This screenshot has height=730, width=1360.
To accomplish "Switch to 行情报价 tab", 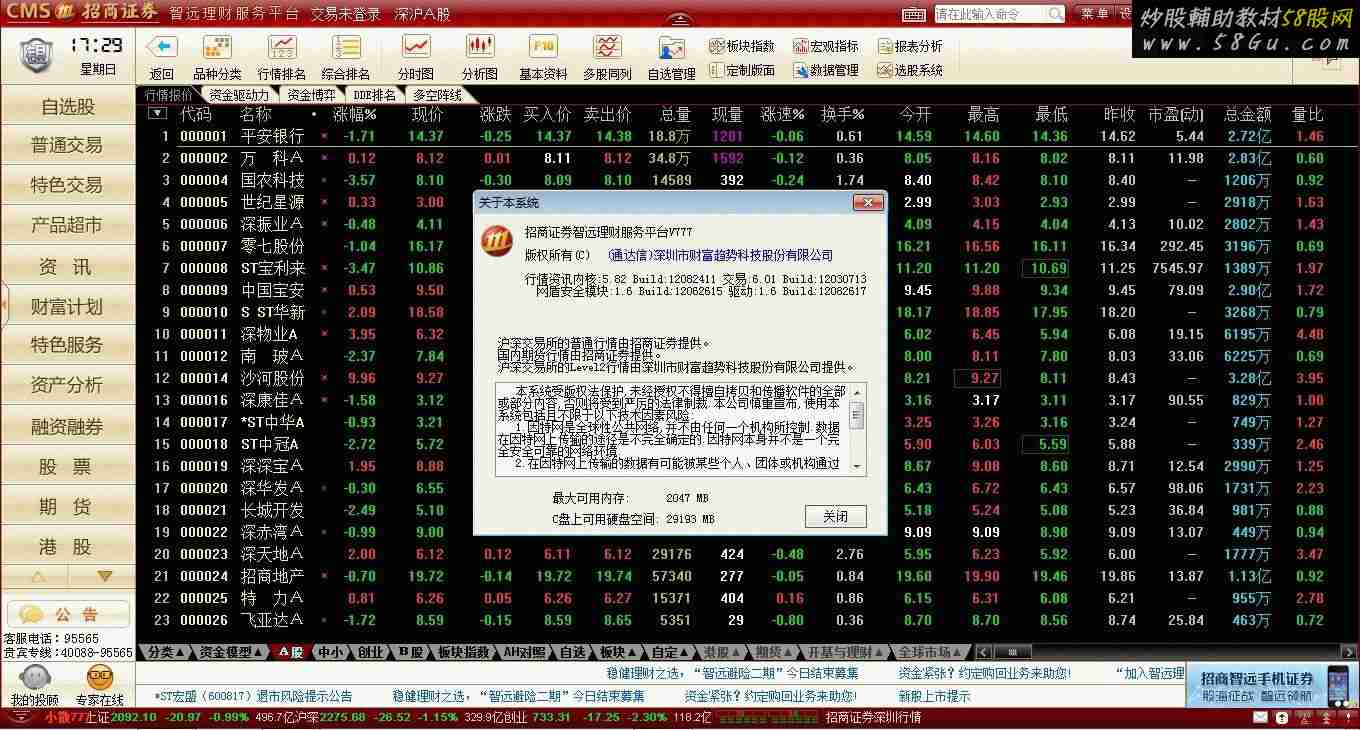I will click(x=169, y=95).
